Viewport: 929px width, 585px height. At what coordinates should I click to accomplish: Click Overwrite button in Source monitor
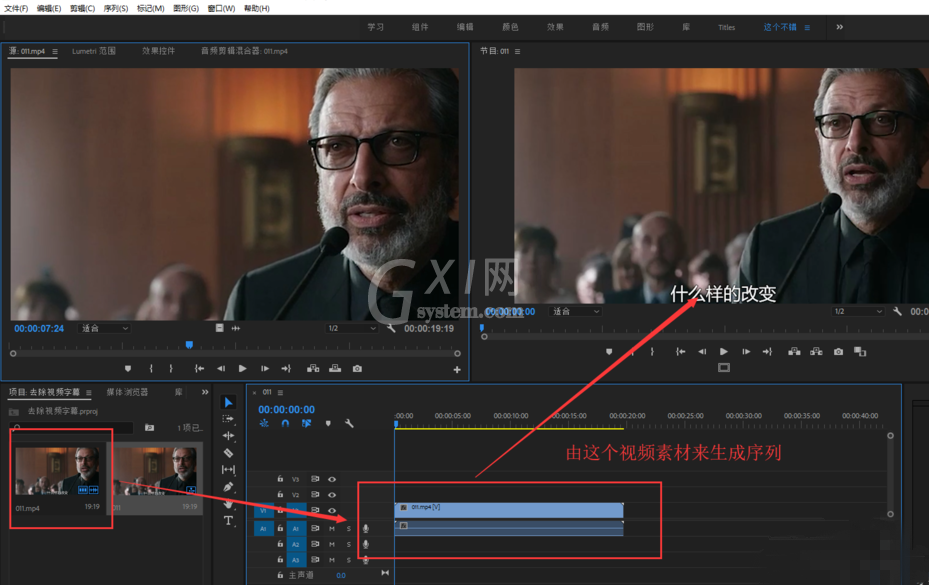pyautogui.click(x=335, y=369)
